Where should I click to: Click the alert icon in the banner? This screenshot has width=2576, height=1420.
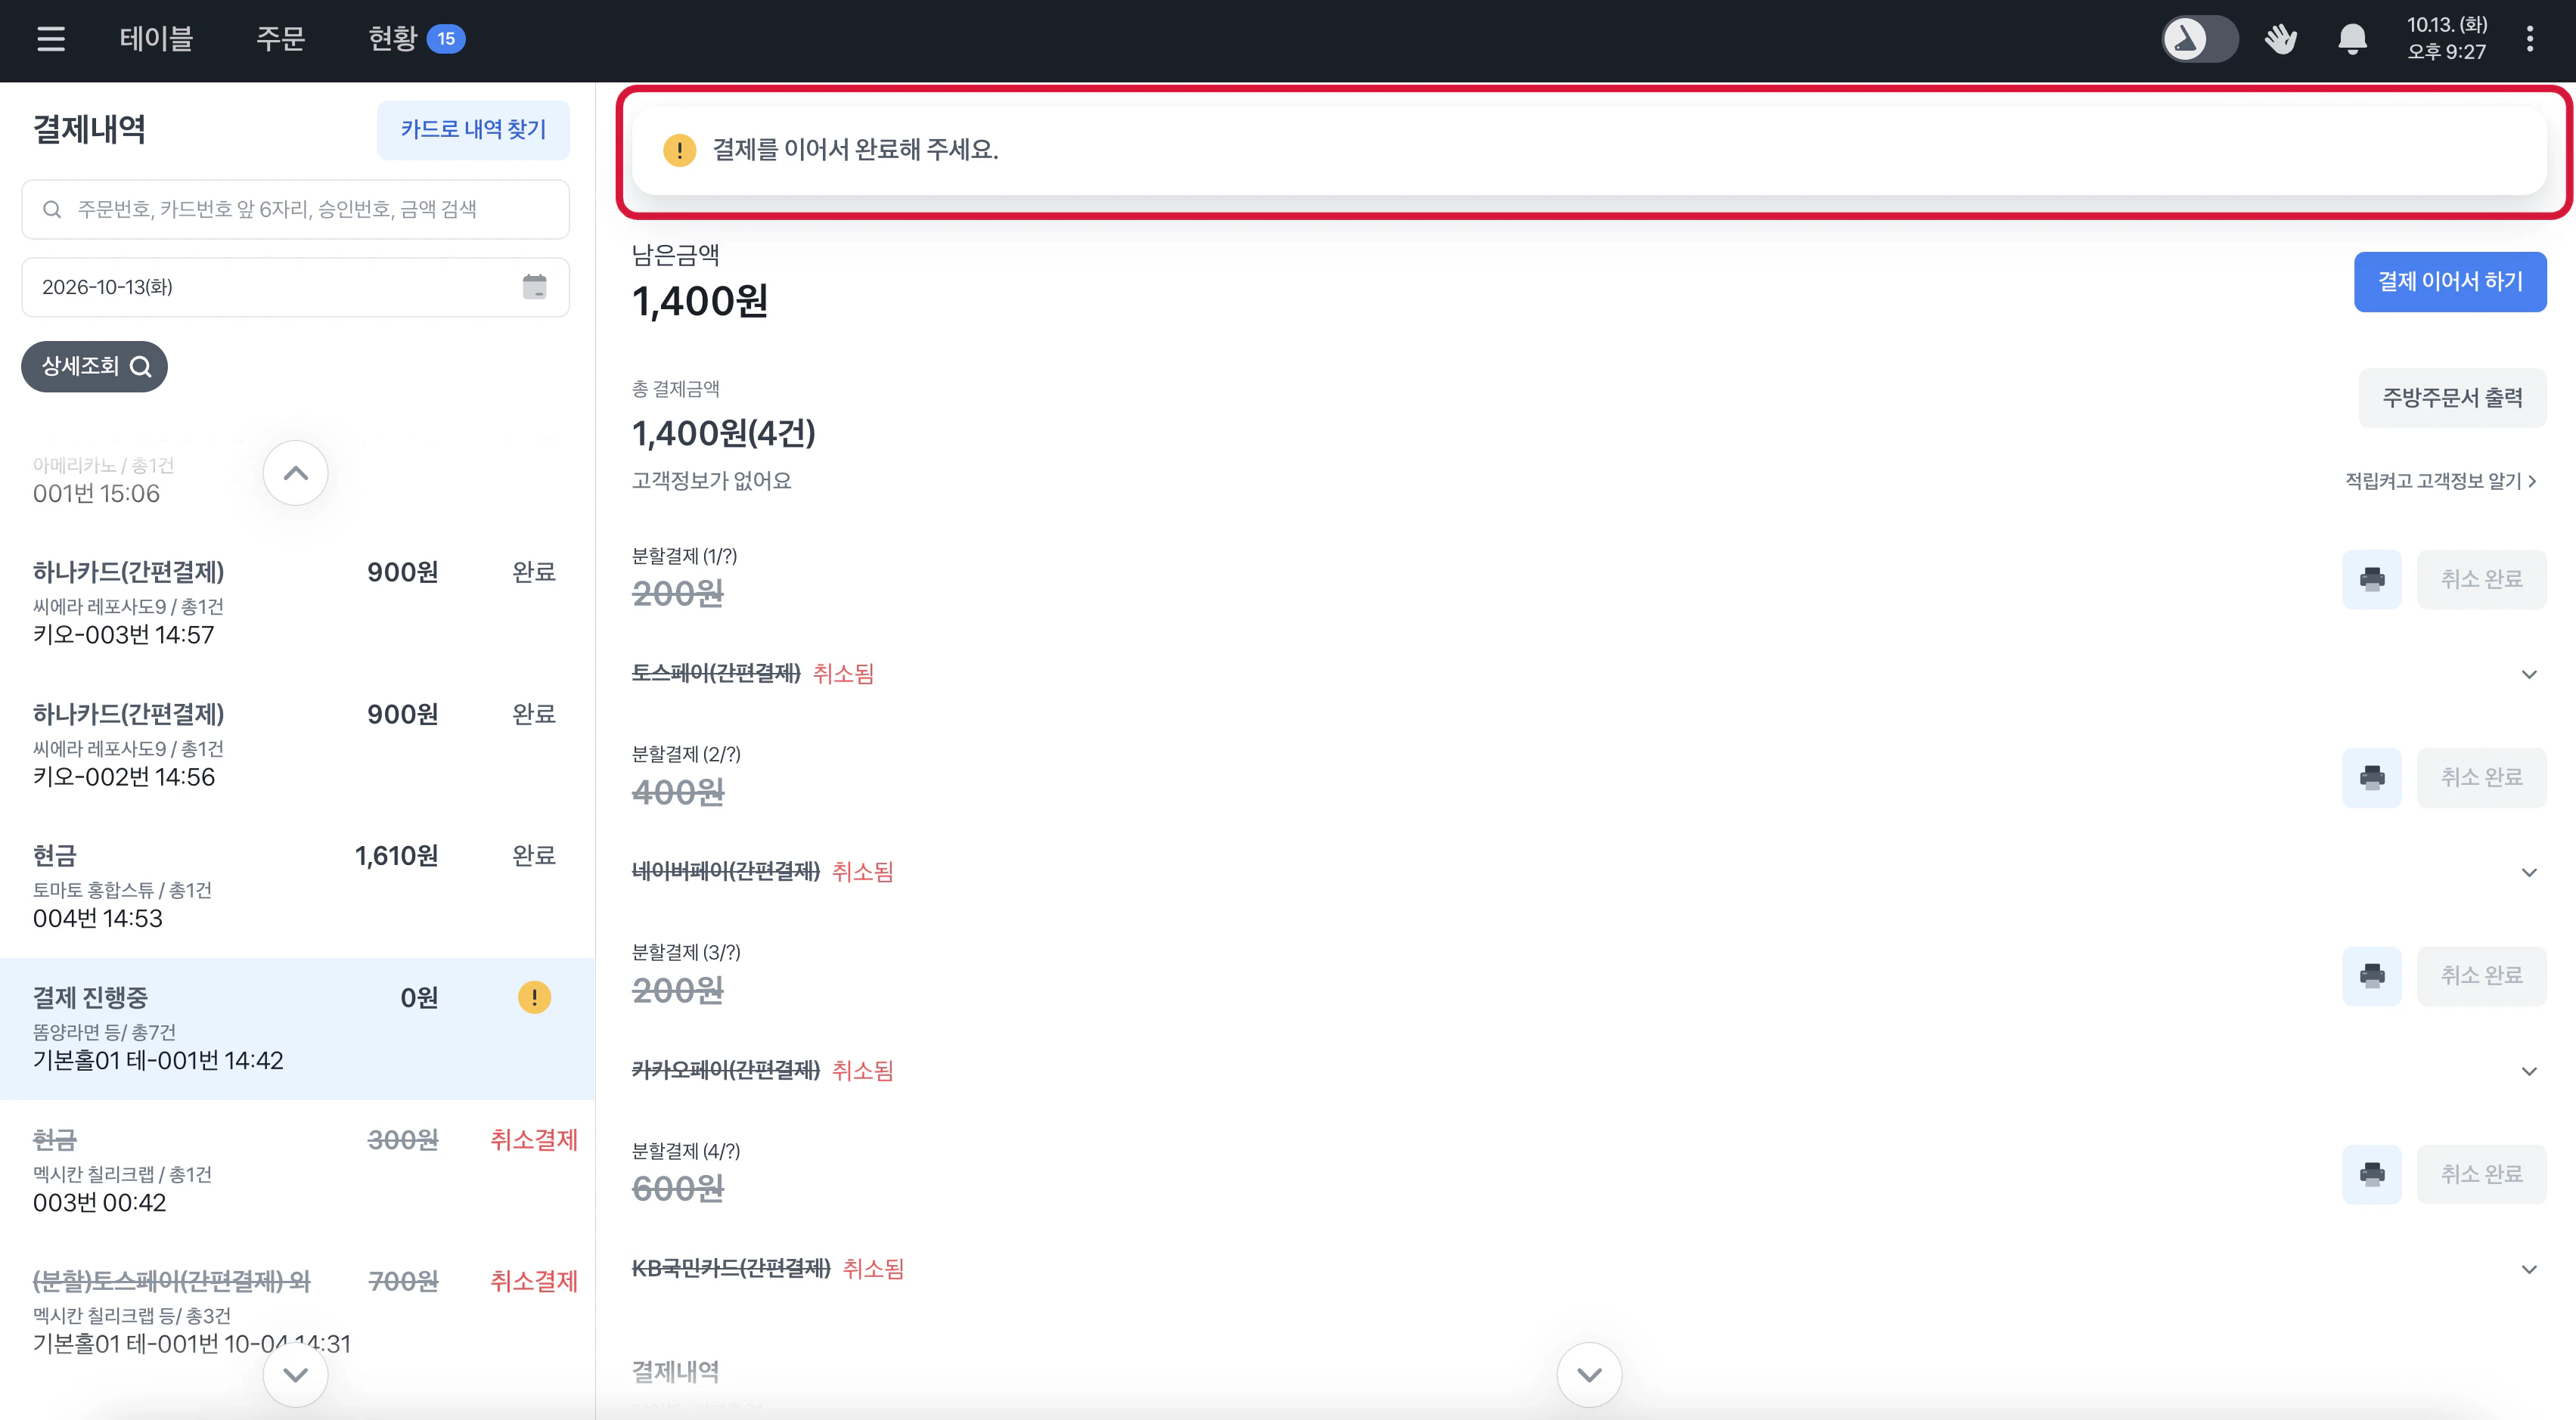point(680,150)
